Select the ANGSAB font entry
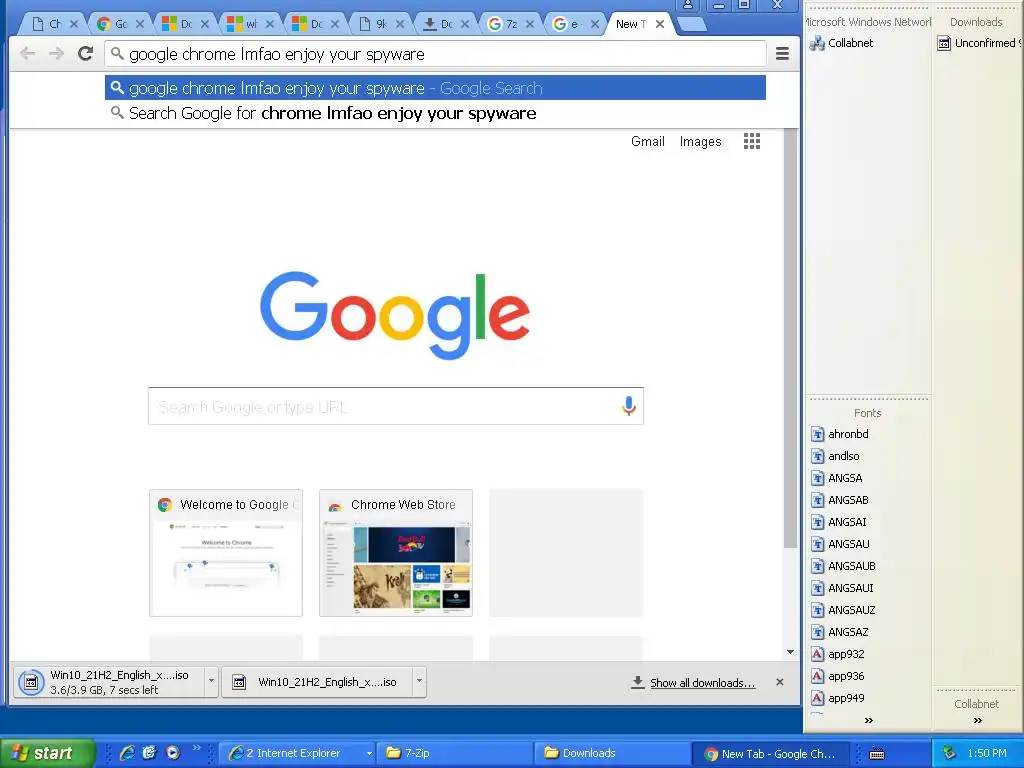Viewport: 1024px width, 768px height. (x=840, y=500)
